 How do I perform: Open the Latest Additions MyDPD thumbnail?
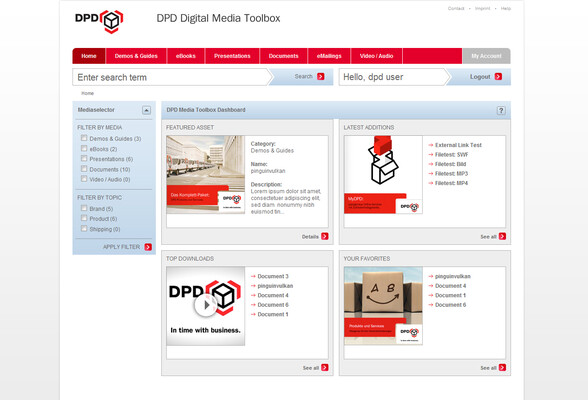[383, 175]
